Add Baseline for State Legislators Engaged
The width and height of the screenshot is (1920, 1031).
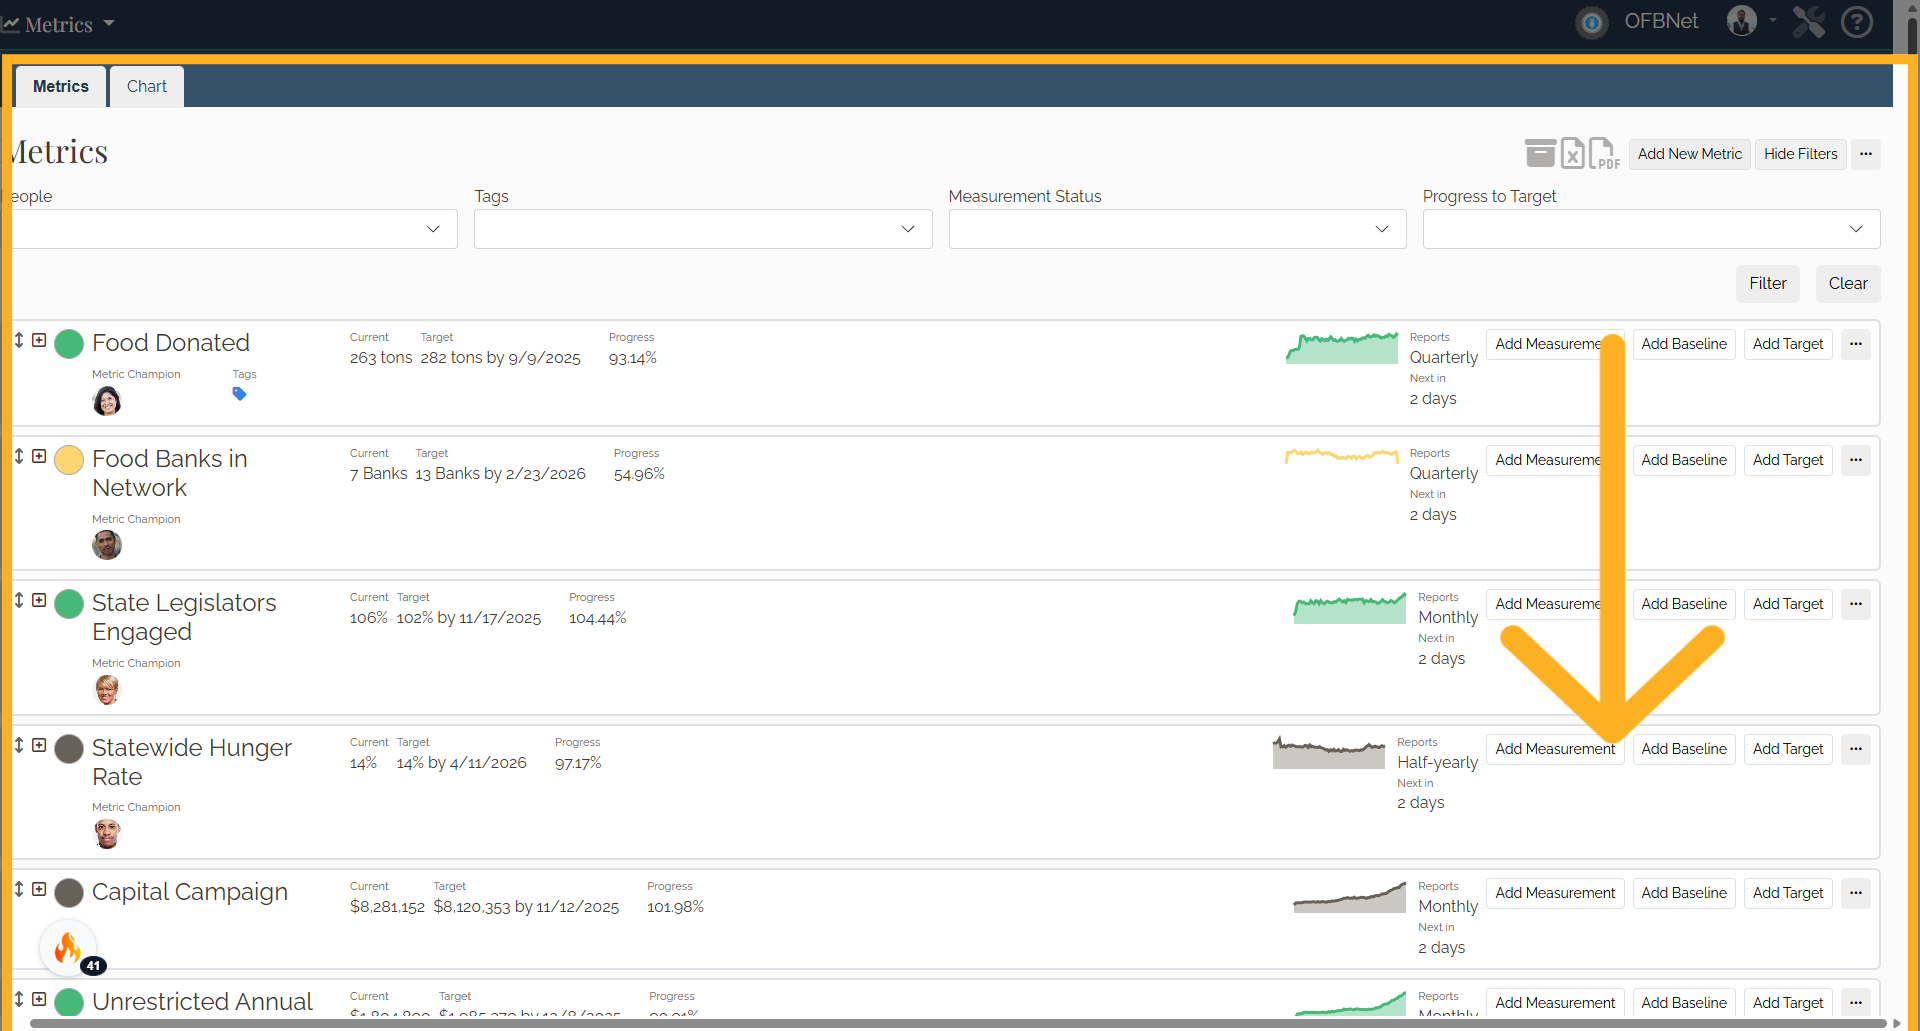(1684, 604)
